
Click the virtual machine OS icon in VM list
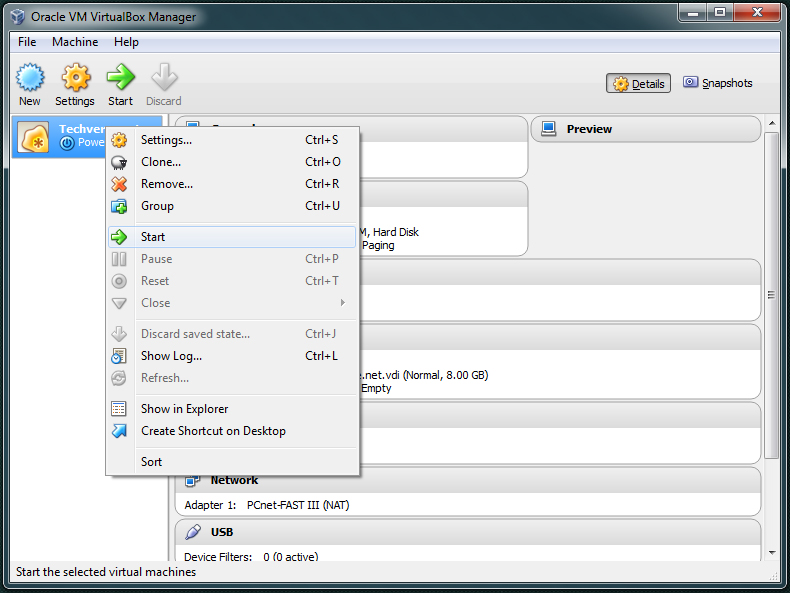click(x=33, y=137)
